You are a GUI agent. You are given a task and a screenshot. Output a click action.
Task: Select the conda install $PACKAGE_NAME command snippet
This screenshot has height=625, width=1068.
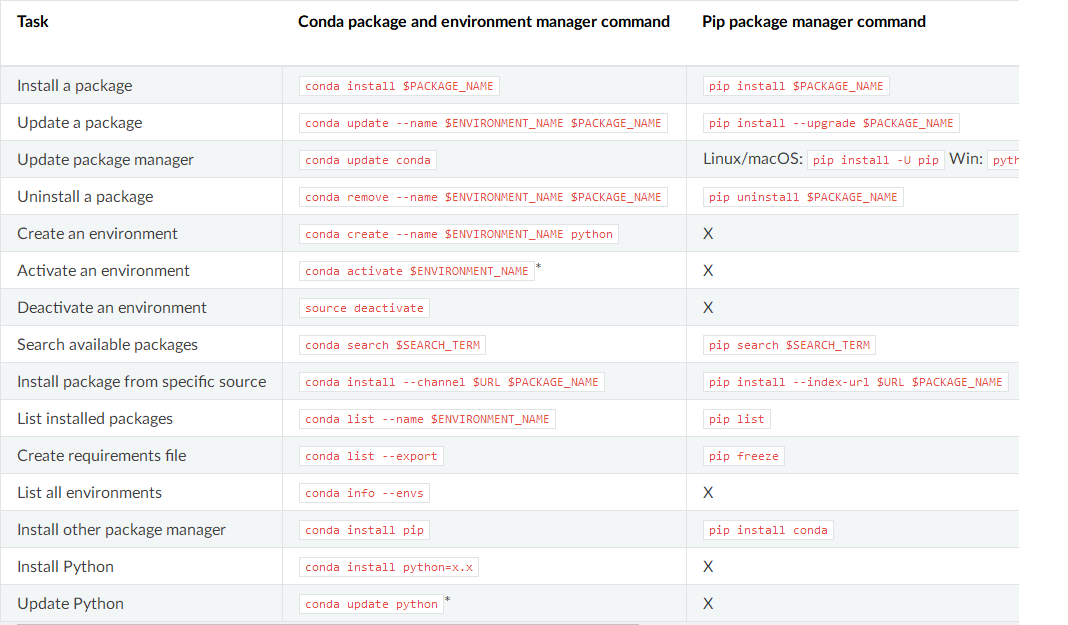[398, 86]
